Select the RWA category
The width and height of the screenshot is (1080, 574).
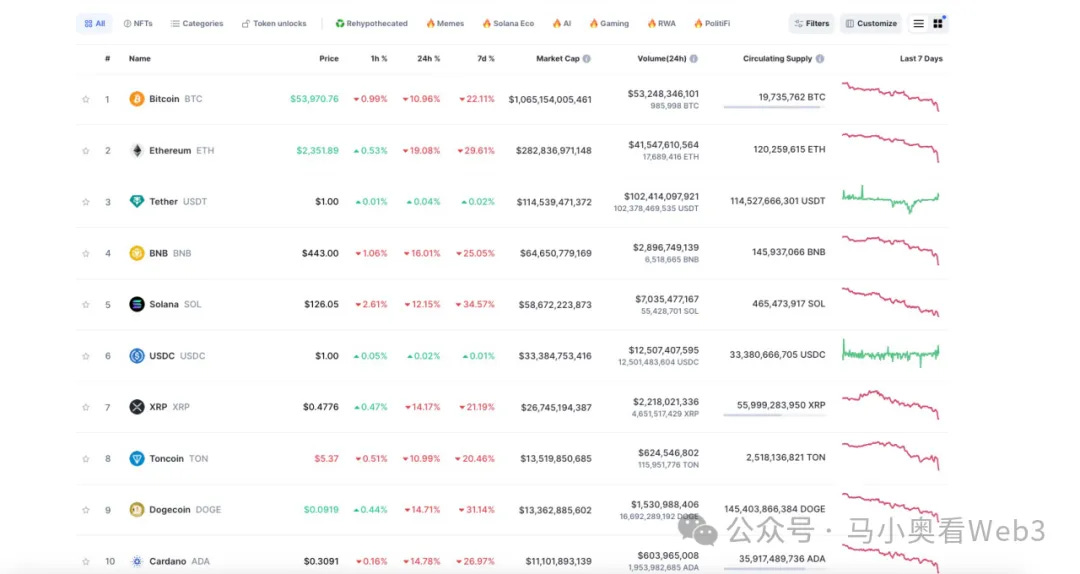661,23
